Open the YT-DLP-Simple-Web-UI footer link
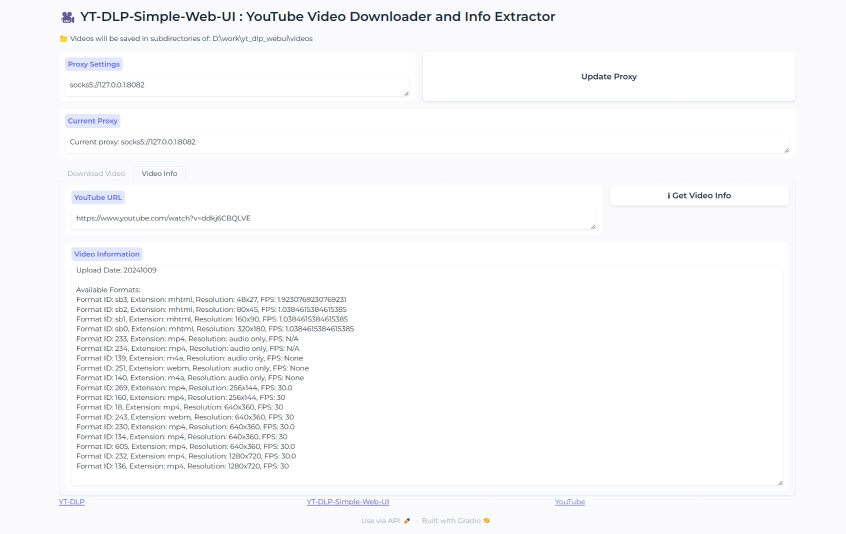846x534 pixels. [x=347, y=502]
